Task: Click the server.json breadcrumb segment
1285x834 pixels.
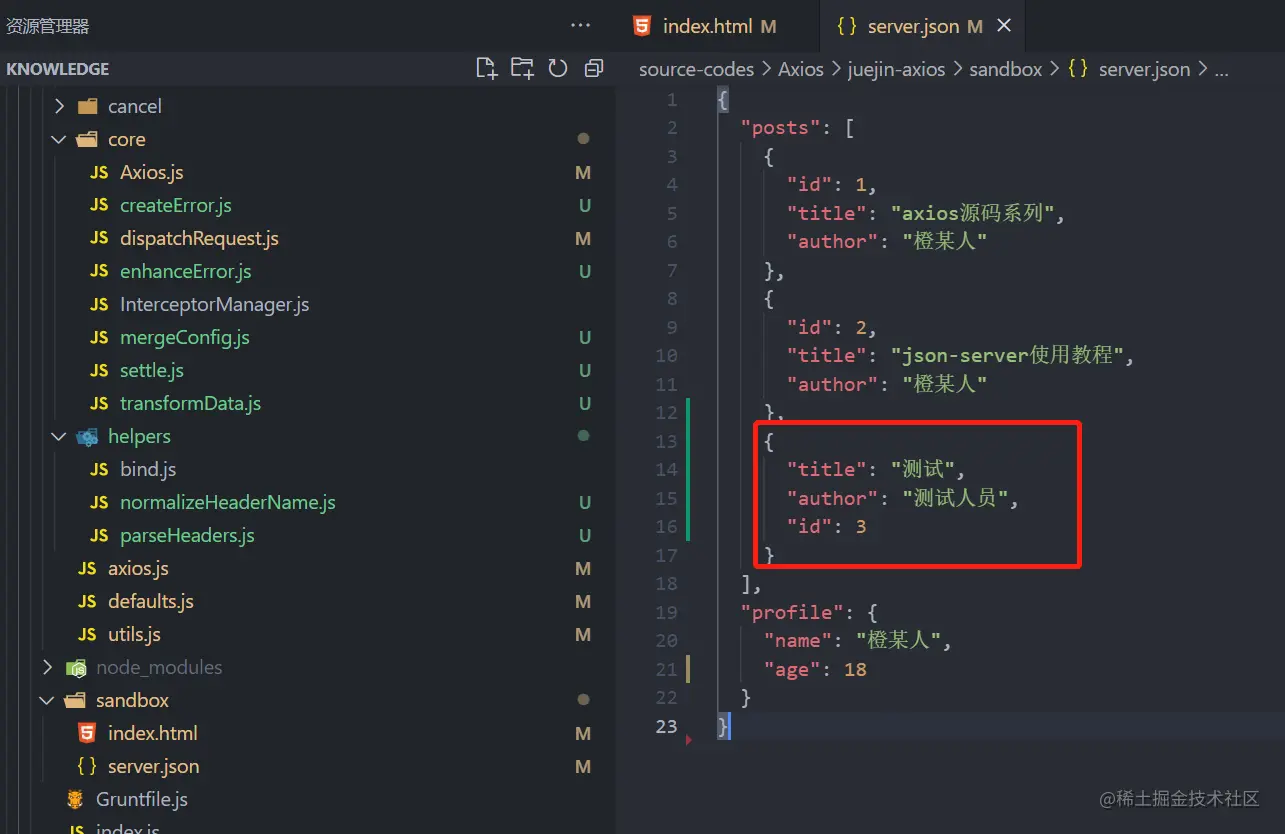Action: pyautogui.click(x=1144, y=69)
